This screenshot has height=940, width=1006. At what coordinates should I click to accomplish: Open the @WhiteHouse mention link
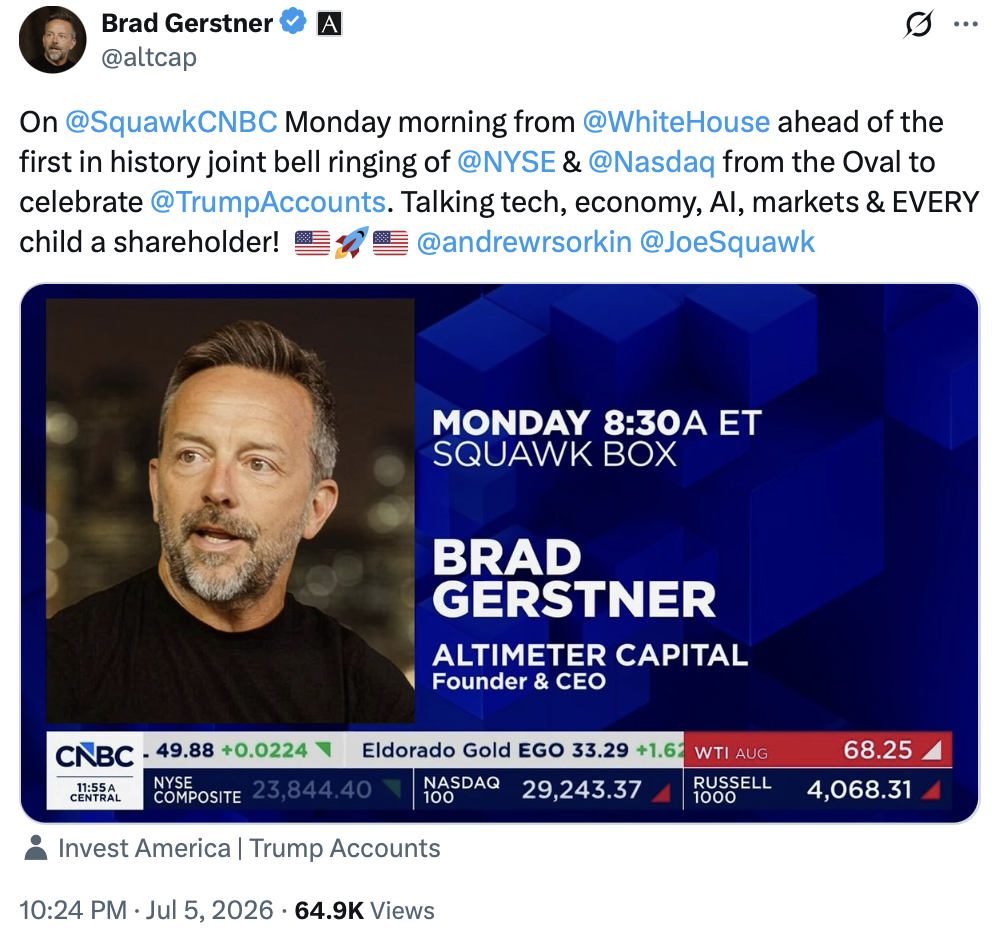(676, 122)
